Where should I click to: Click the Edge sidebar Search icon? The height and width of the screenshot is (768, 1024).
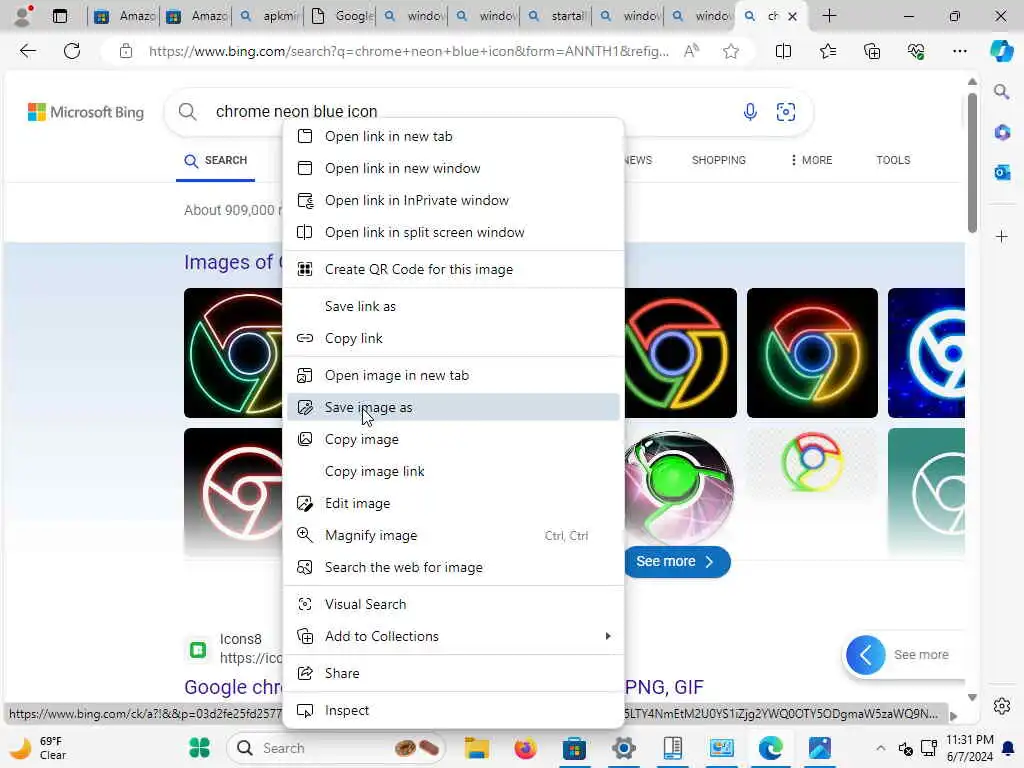1002,91
